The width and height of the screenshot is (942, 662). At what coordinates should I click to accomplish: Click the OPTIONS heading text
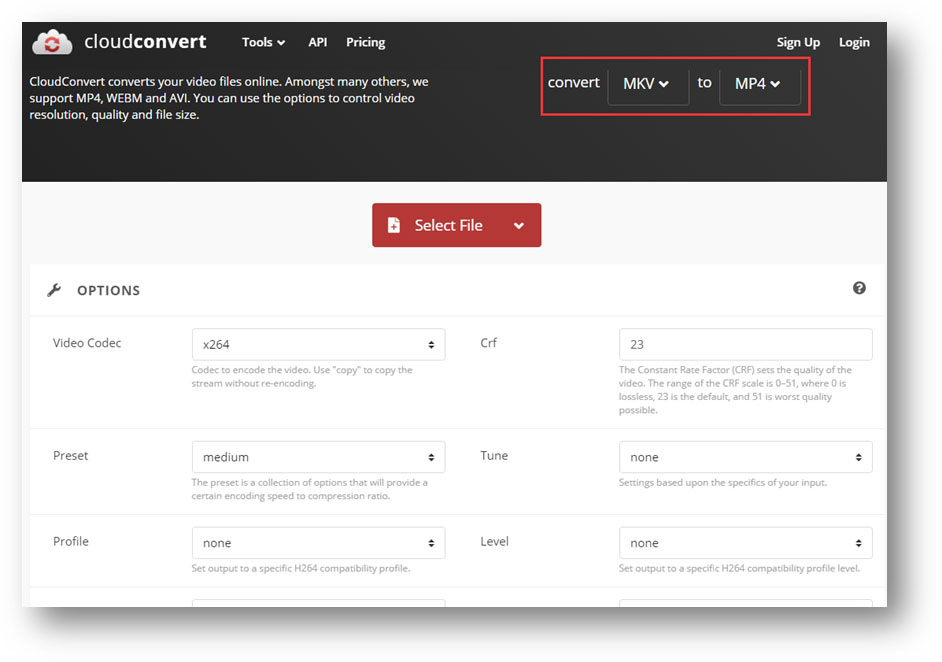[108, 291]
